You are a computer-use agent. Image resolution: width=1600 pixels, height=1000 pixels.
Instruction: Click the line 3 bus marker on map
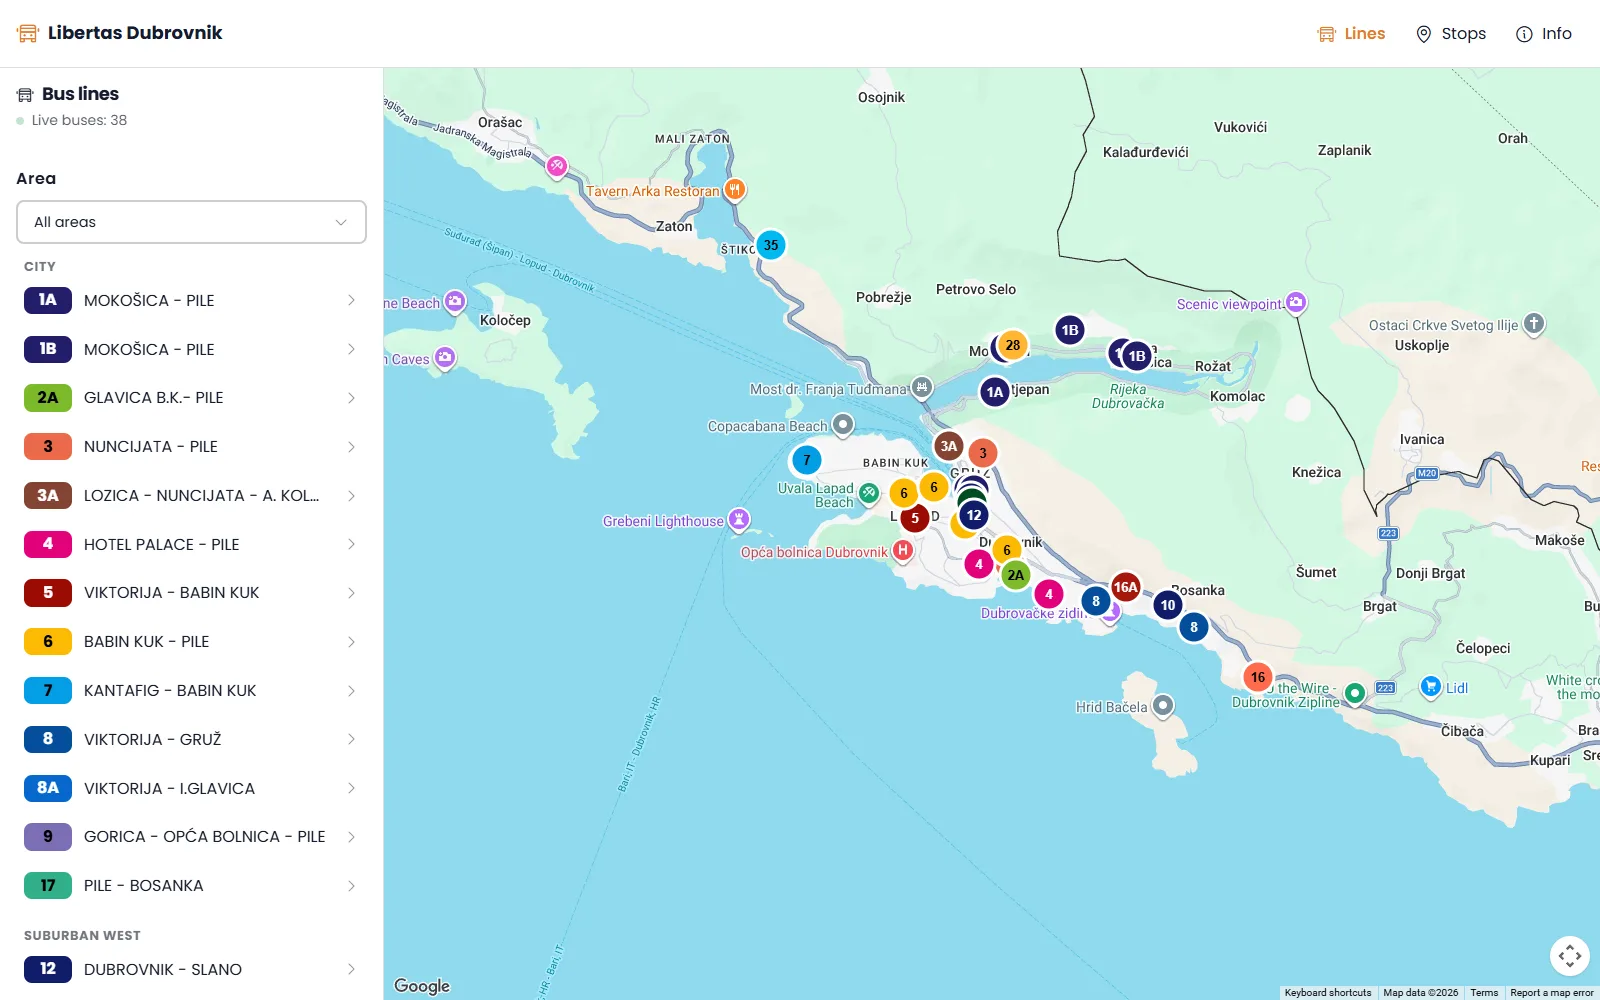(983, 453)
